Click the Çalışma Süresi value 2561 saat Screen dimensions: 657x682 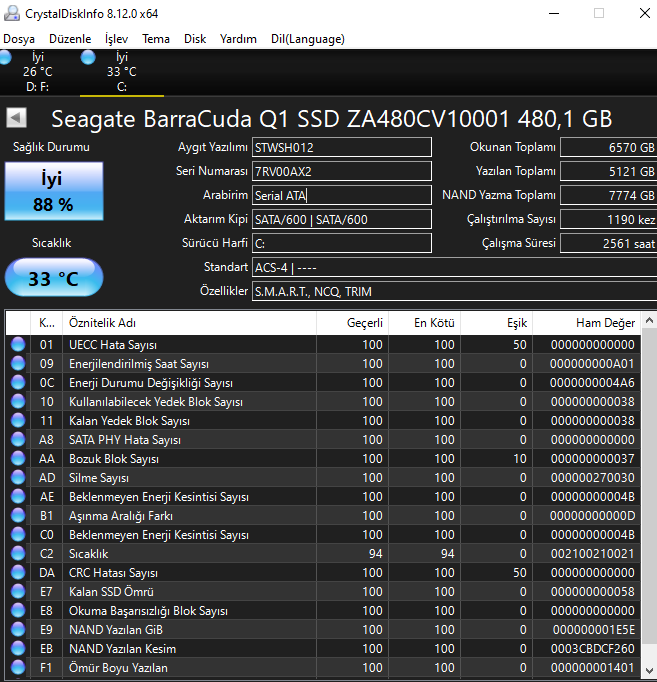click(608, 243)
